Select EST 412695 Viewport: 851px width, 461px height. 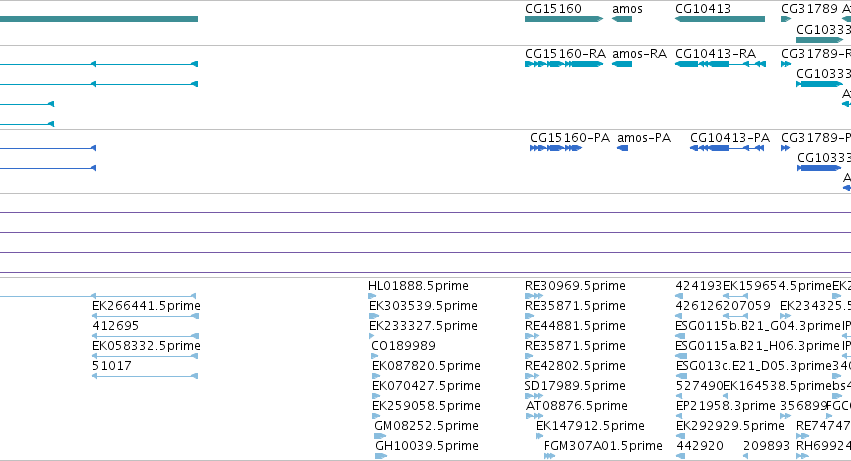click(x=115, y=326)
